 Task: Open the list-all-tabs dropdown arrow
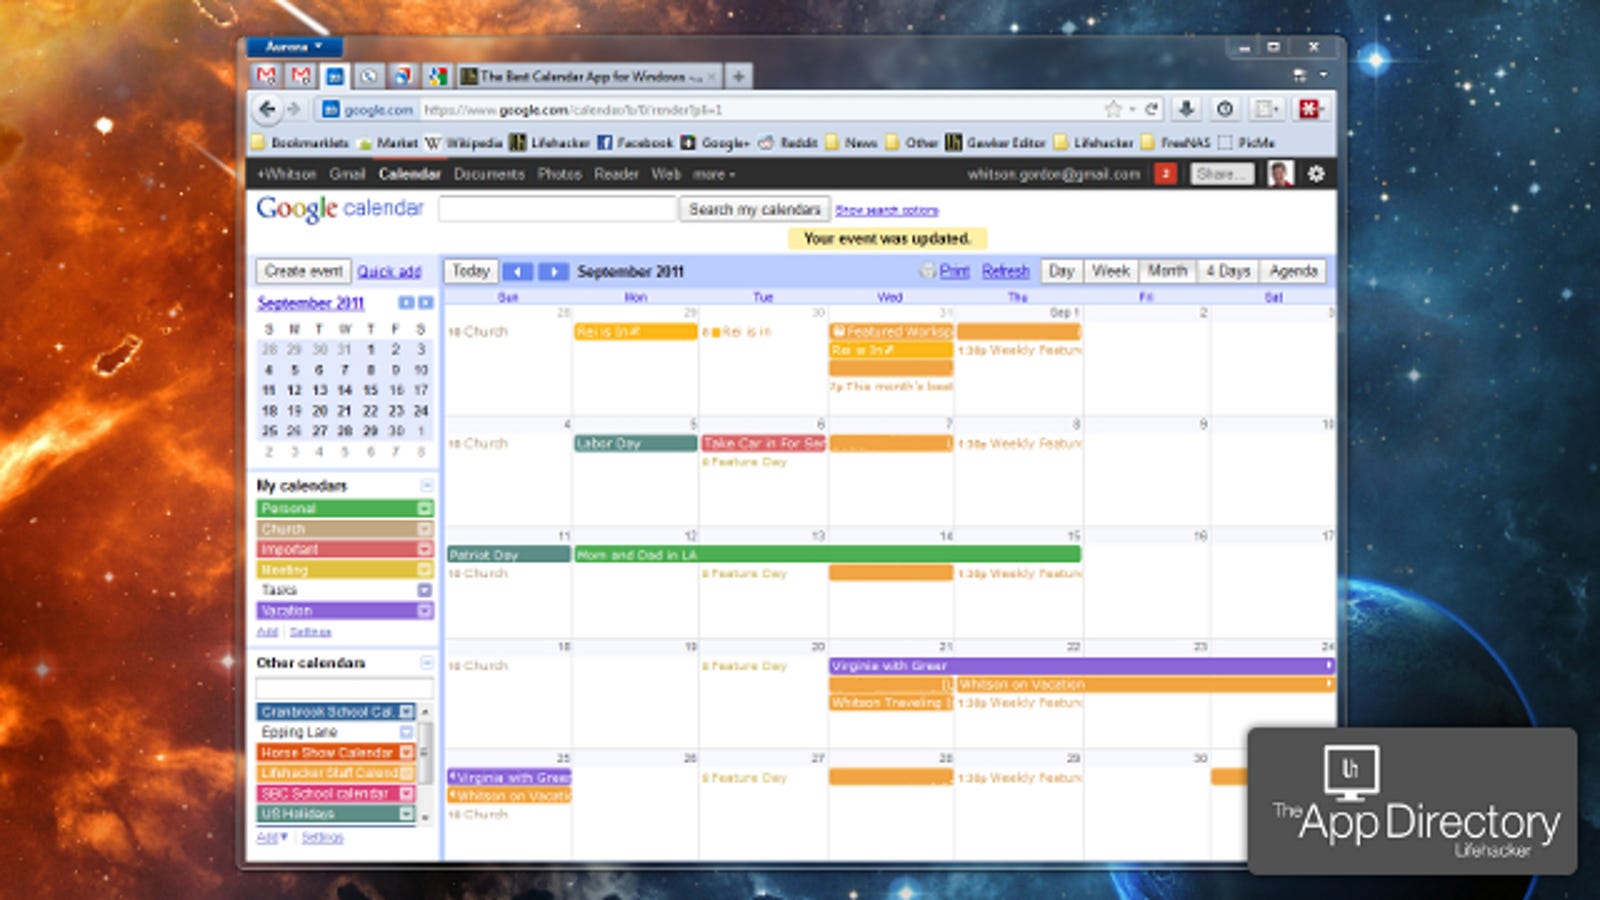(x=1323, y=76)
